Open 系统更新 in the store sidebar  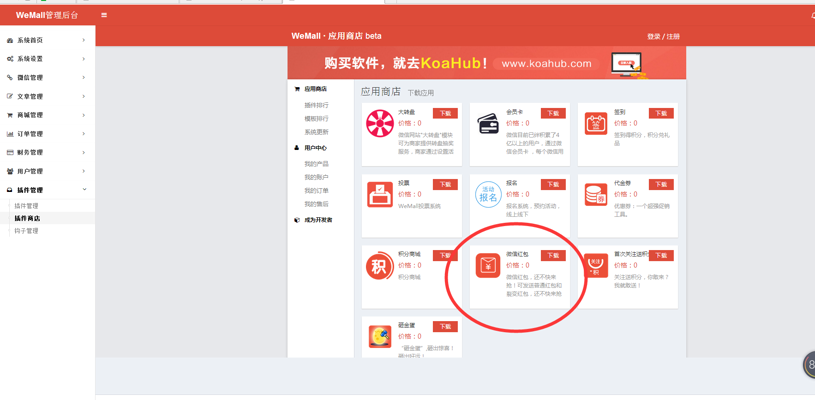tap(317, 132)
